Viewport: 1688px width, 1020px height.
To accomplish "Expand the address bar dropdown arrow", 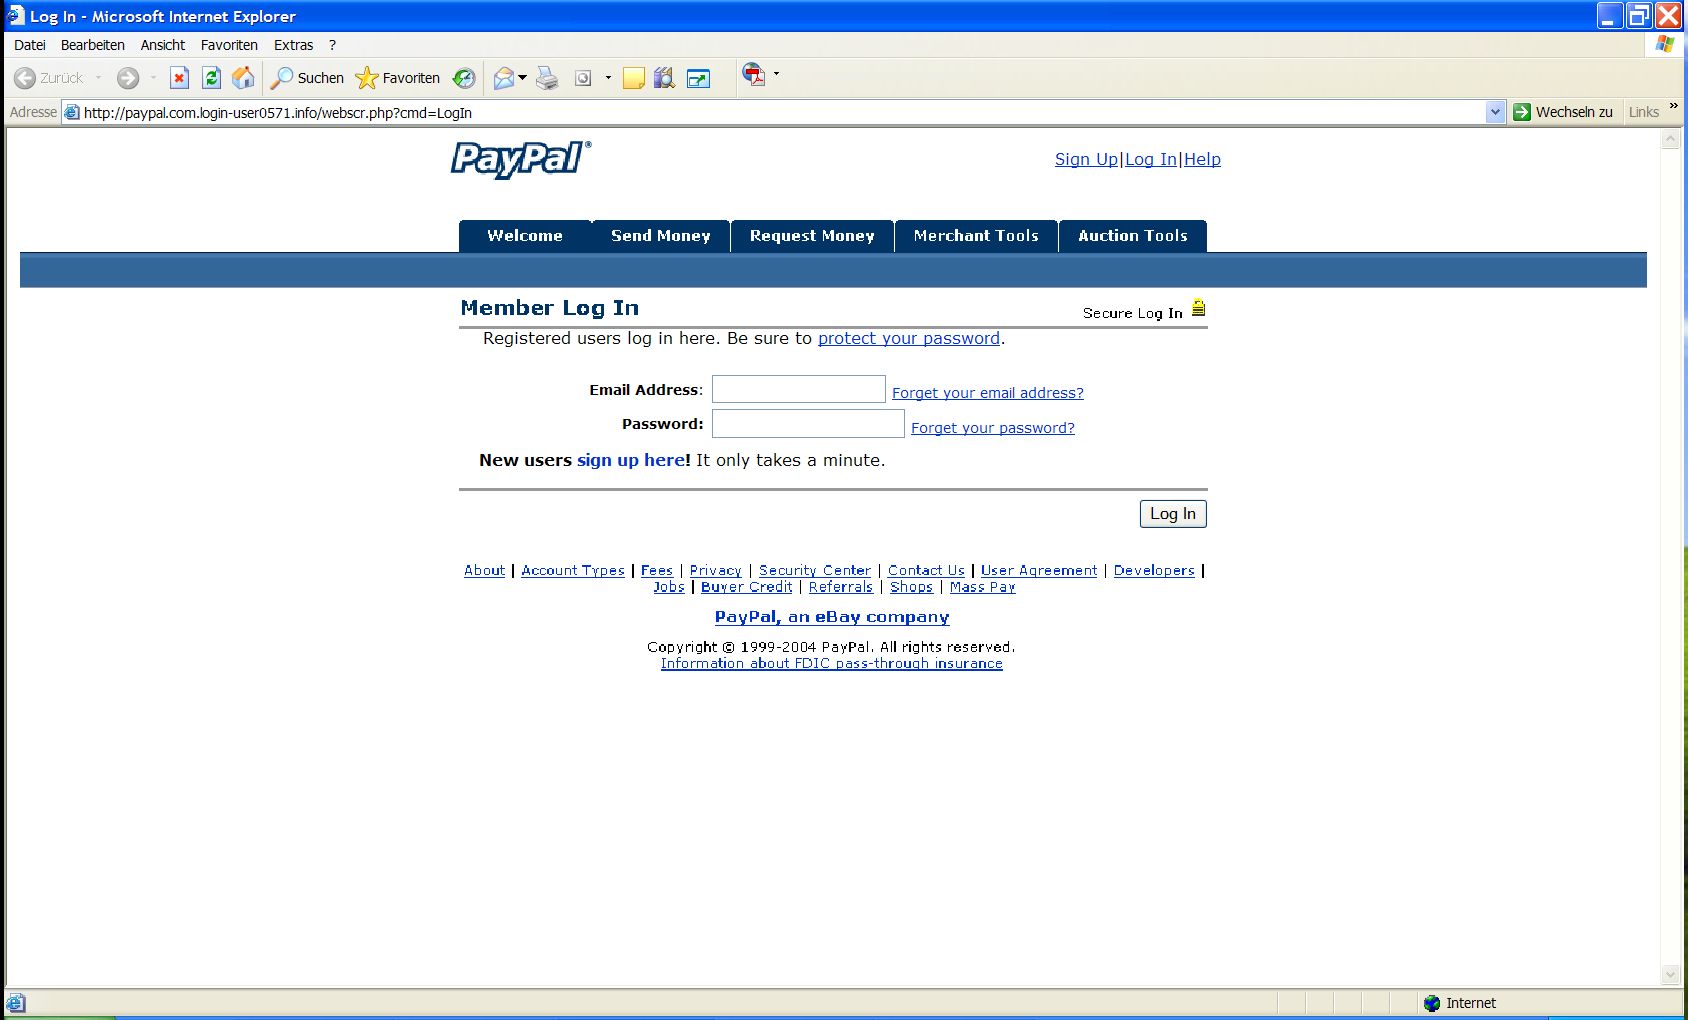I will coord(1495,112).
